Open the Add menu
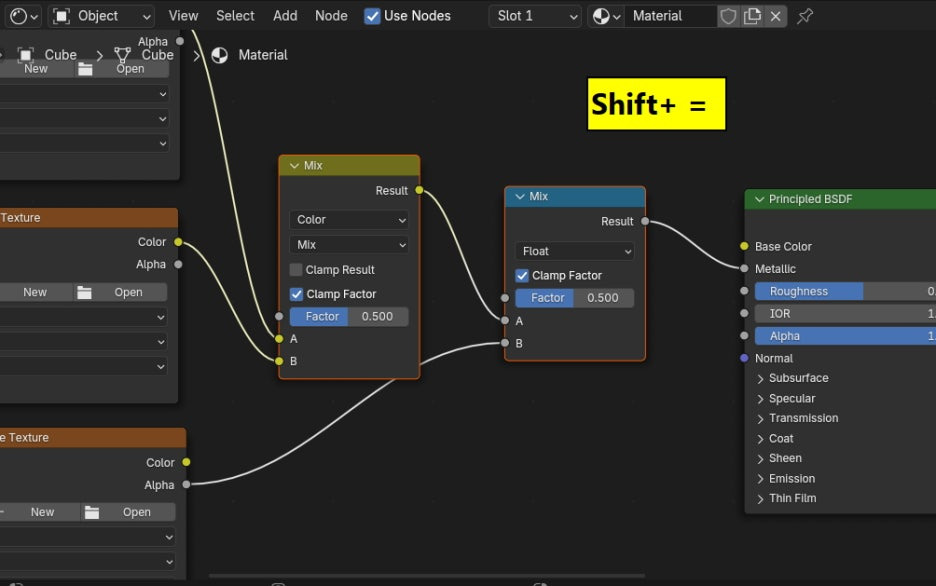 (x=285, y=16)
